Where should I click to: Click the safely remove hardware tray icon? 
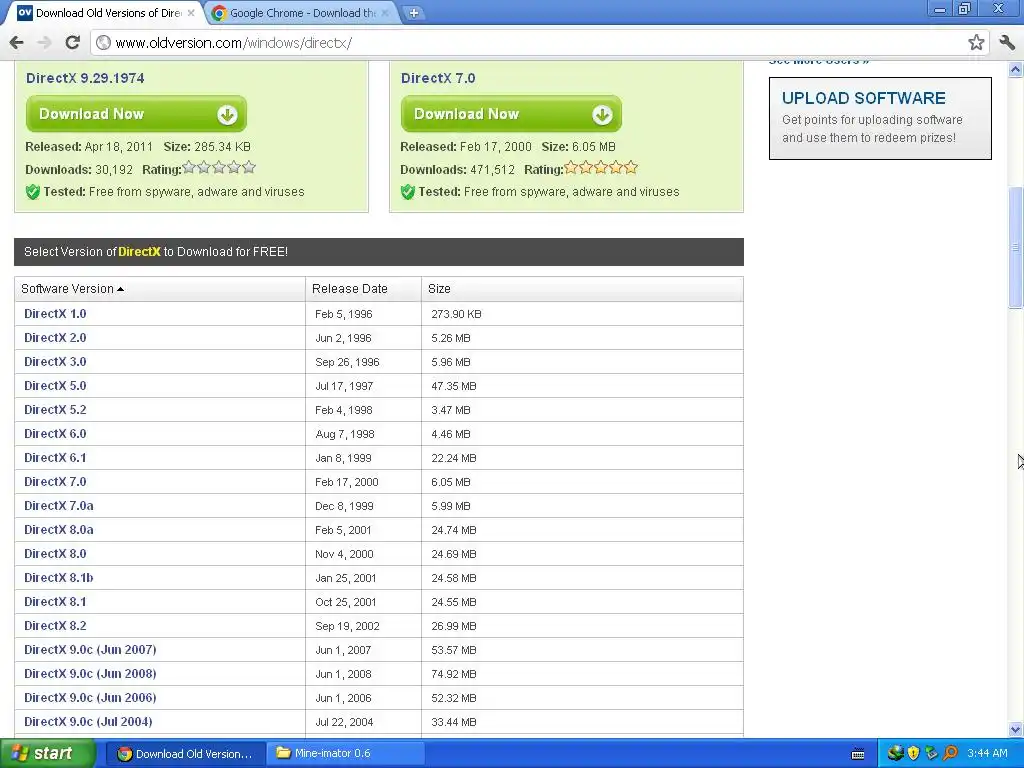tap(931, 754)
